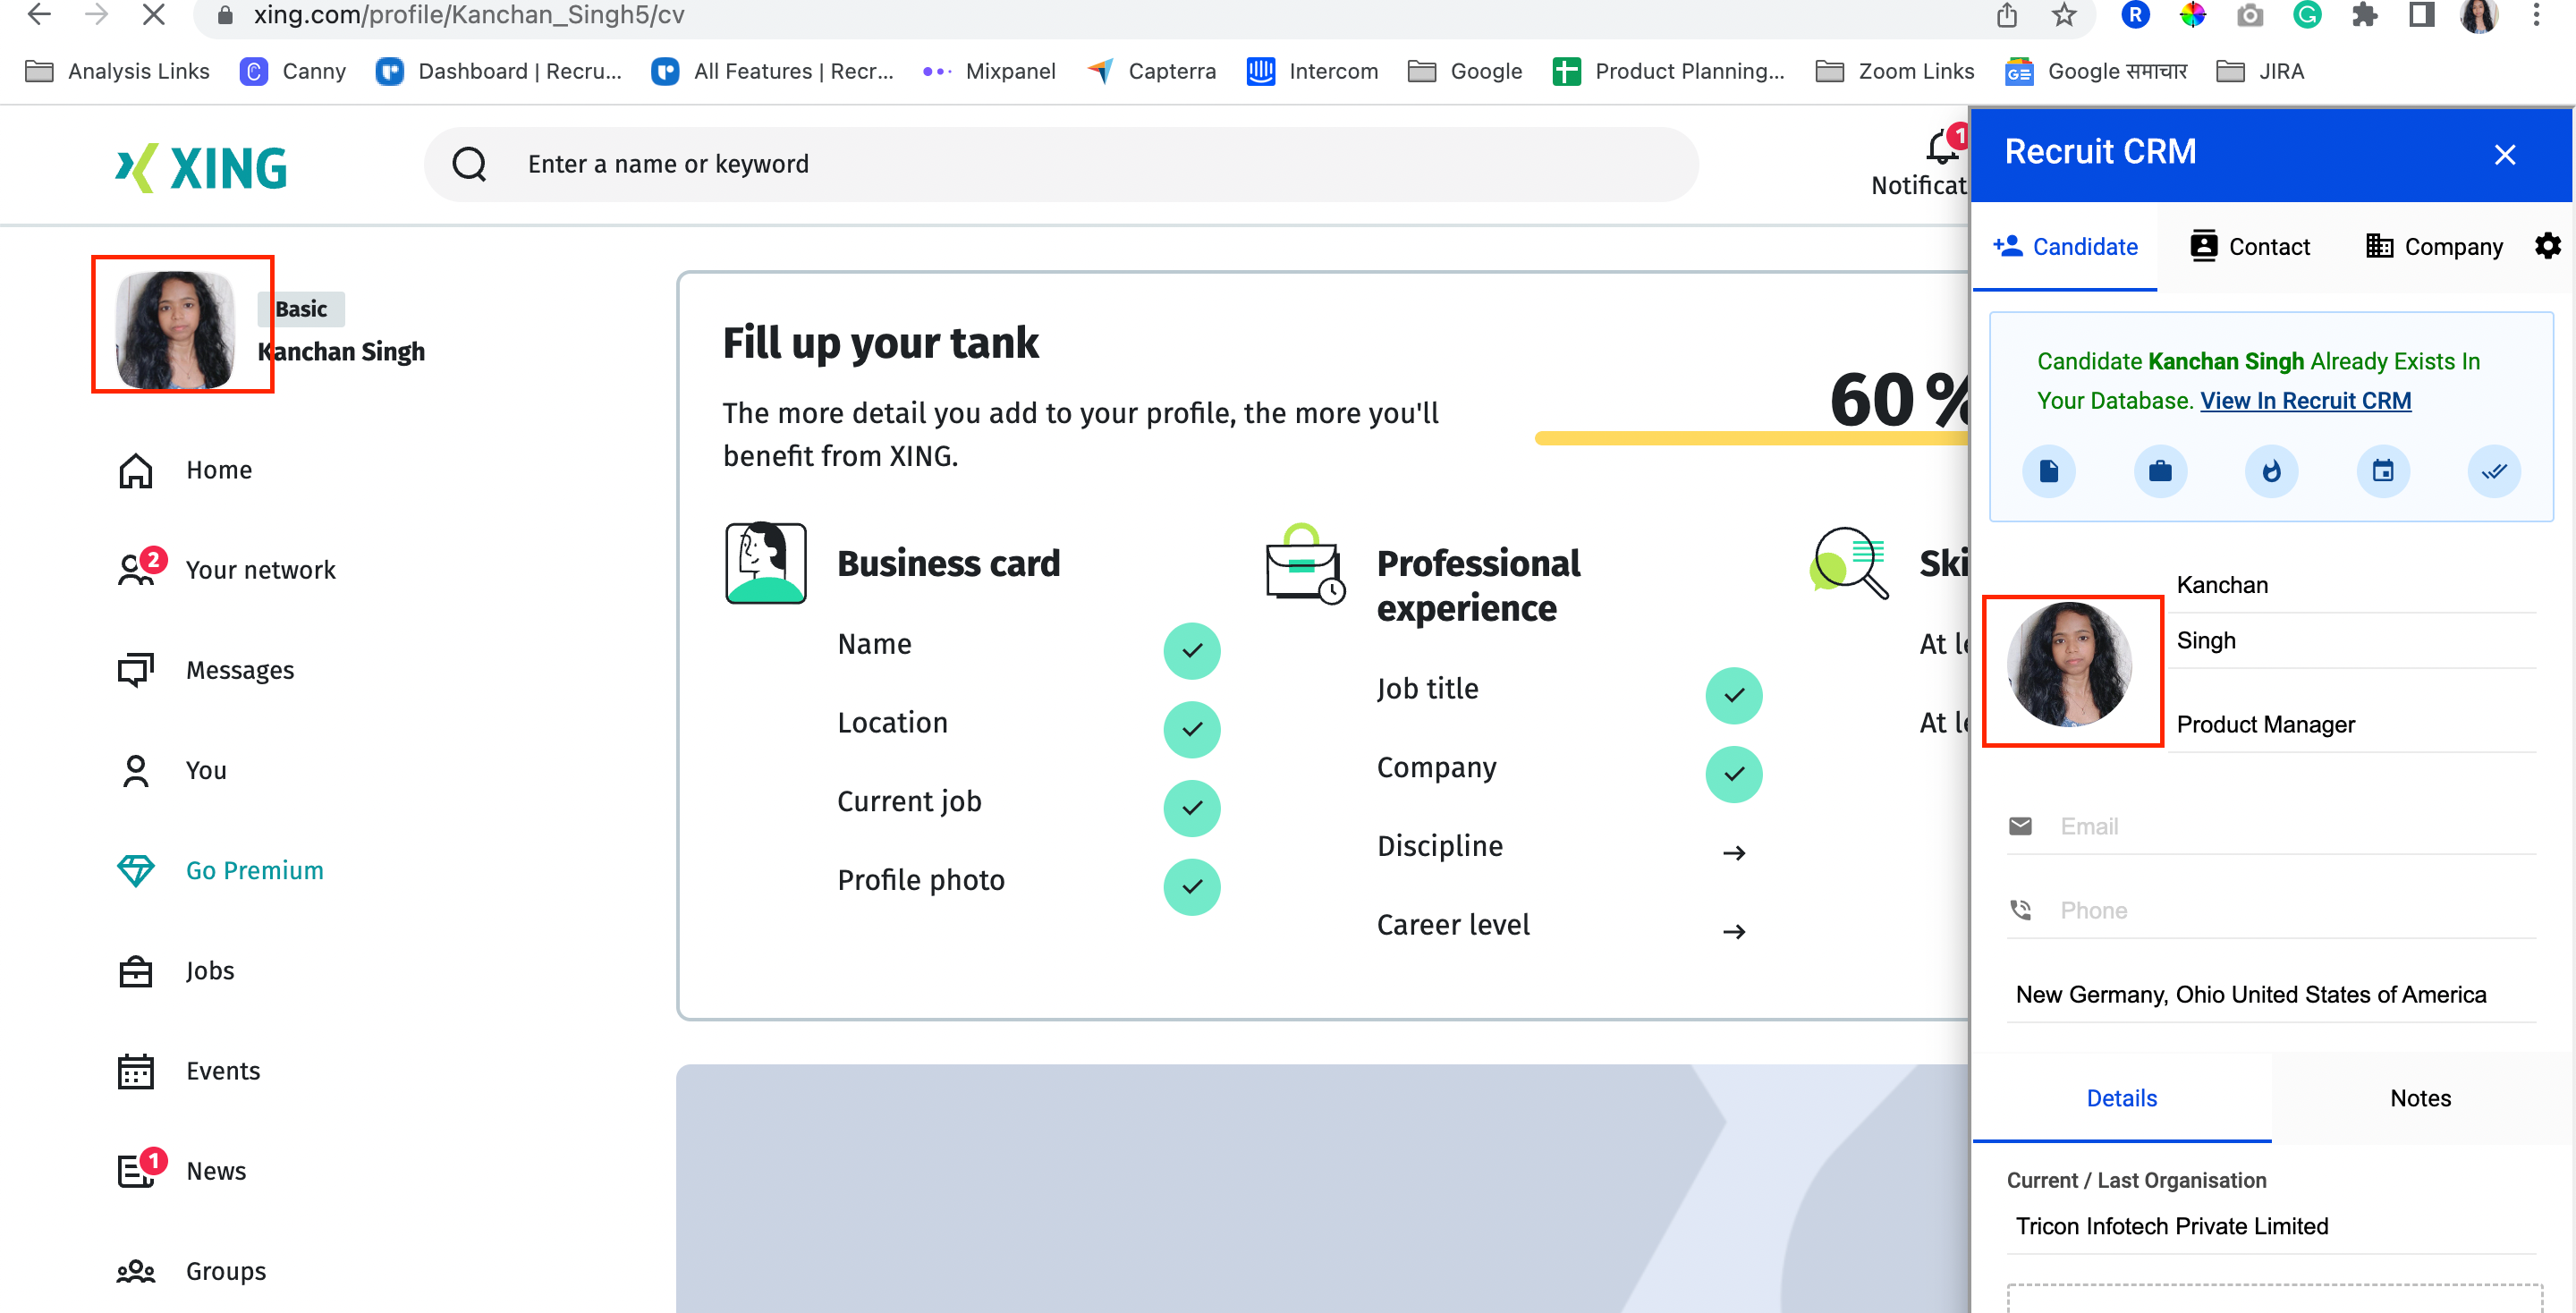2576x1313 pixels.
Task: Open Notifications bell
Action: [1943, 148]
